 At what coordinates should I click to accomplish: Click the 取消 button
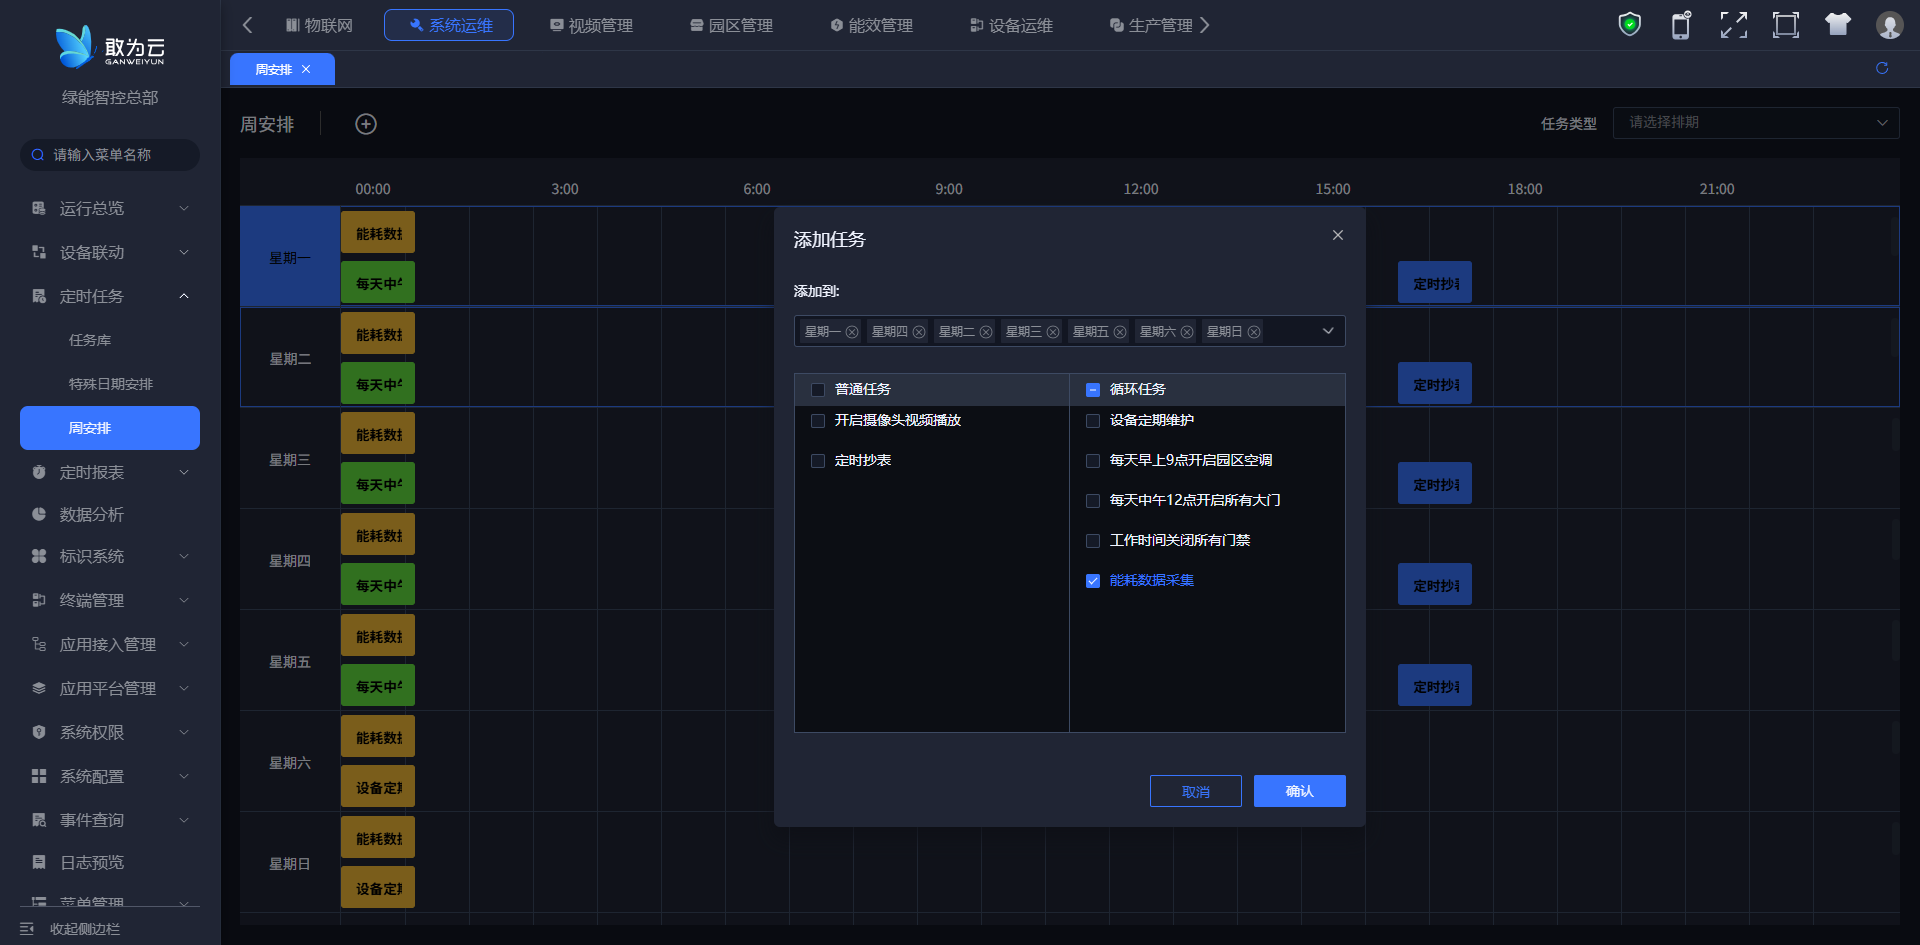(1195, 791)
